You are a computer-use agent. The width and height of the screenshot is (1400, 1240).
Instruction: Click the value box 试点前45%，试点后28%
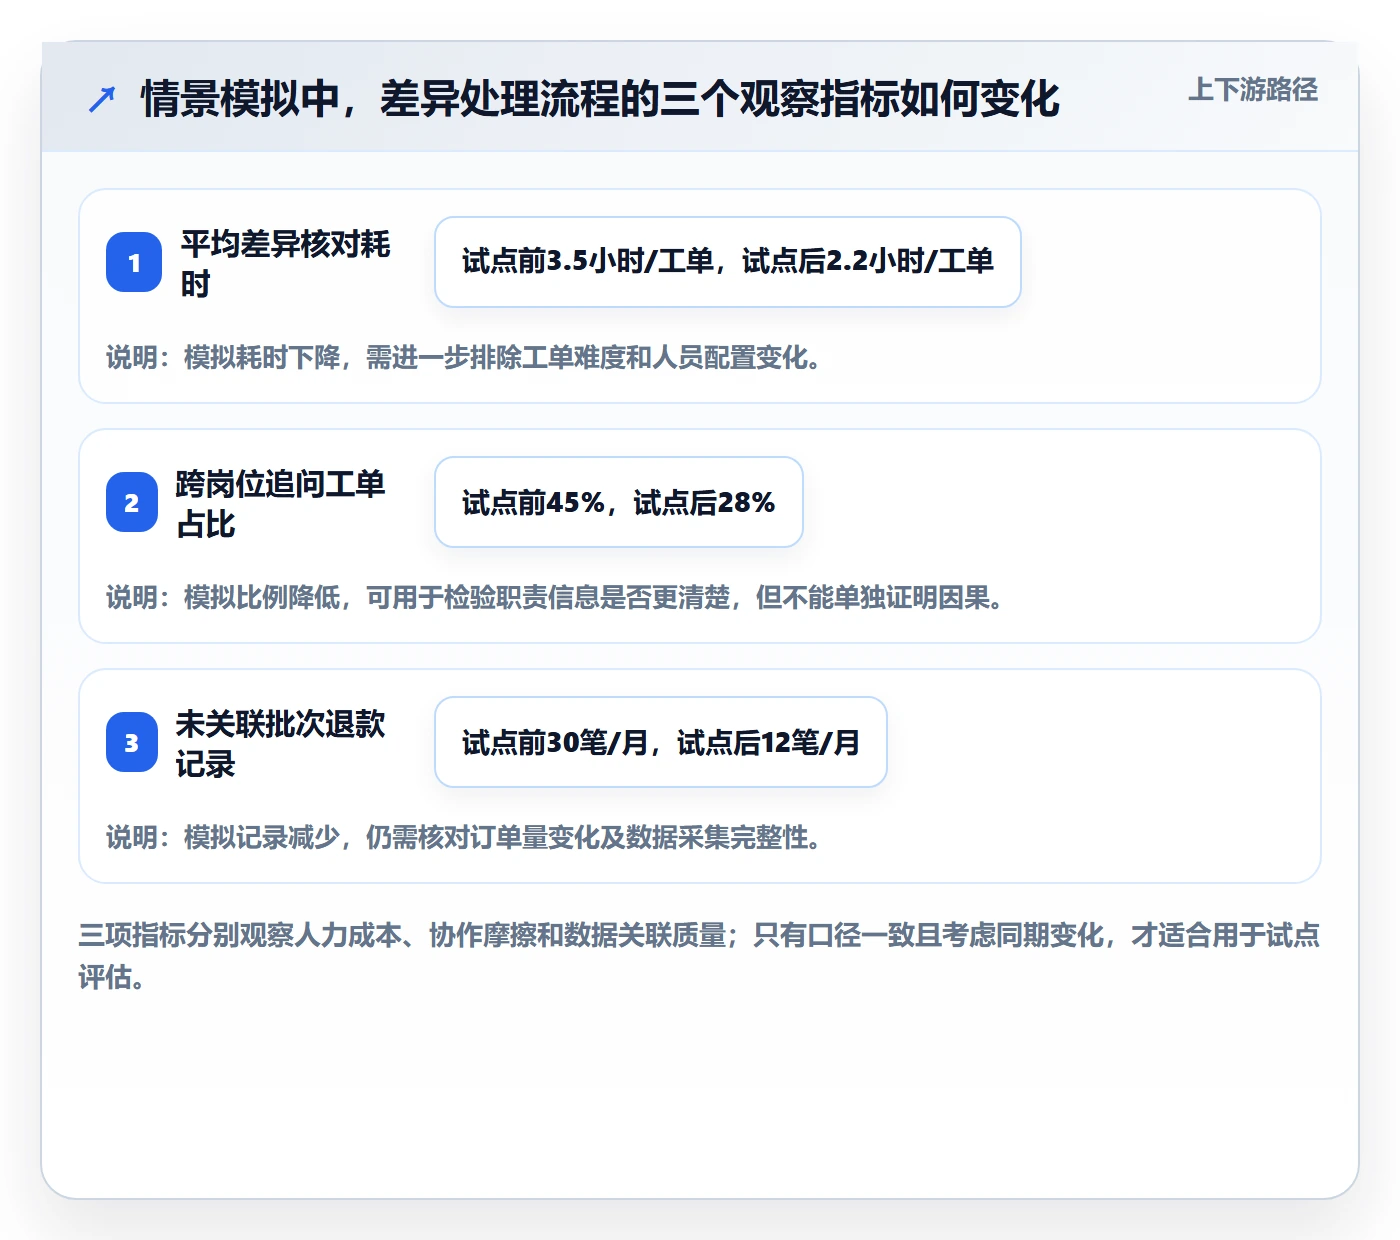pos(619,502)
